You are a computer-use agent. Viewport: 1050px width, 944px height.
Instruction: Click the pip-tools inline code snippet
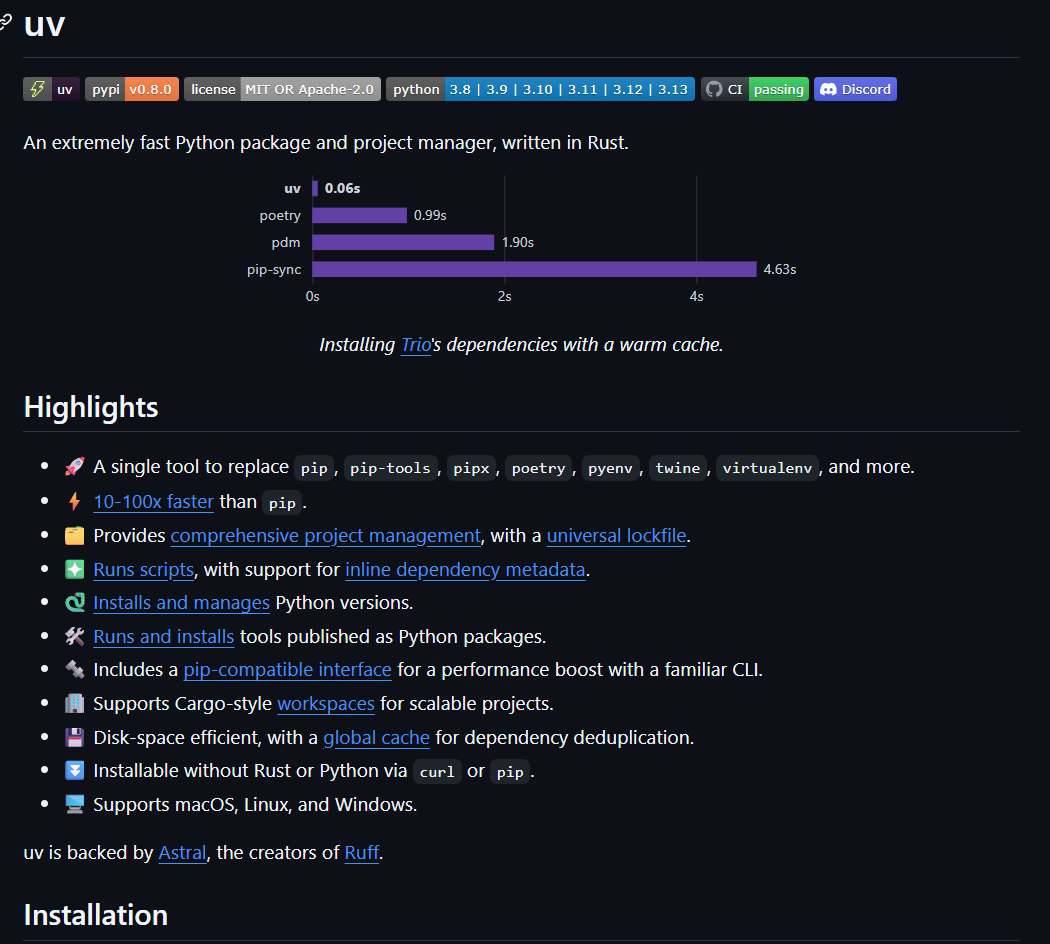click(390, 468)
